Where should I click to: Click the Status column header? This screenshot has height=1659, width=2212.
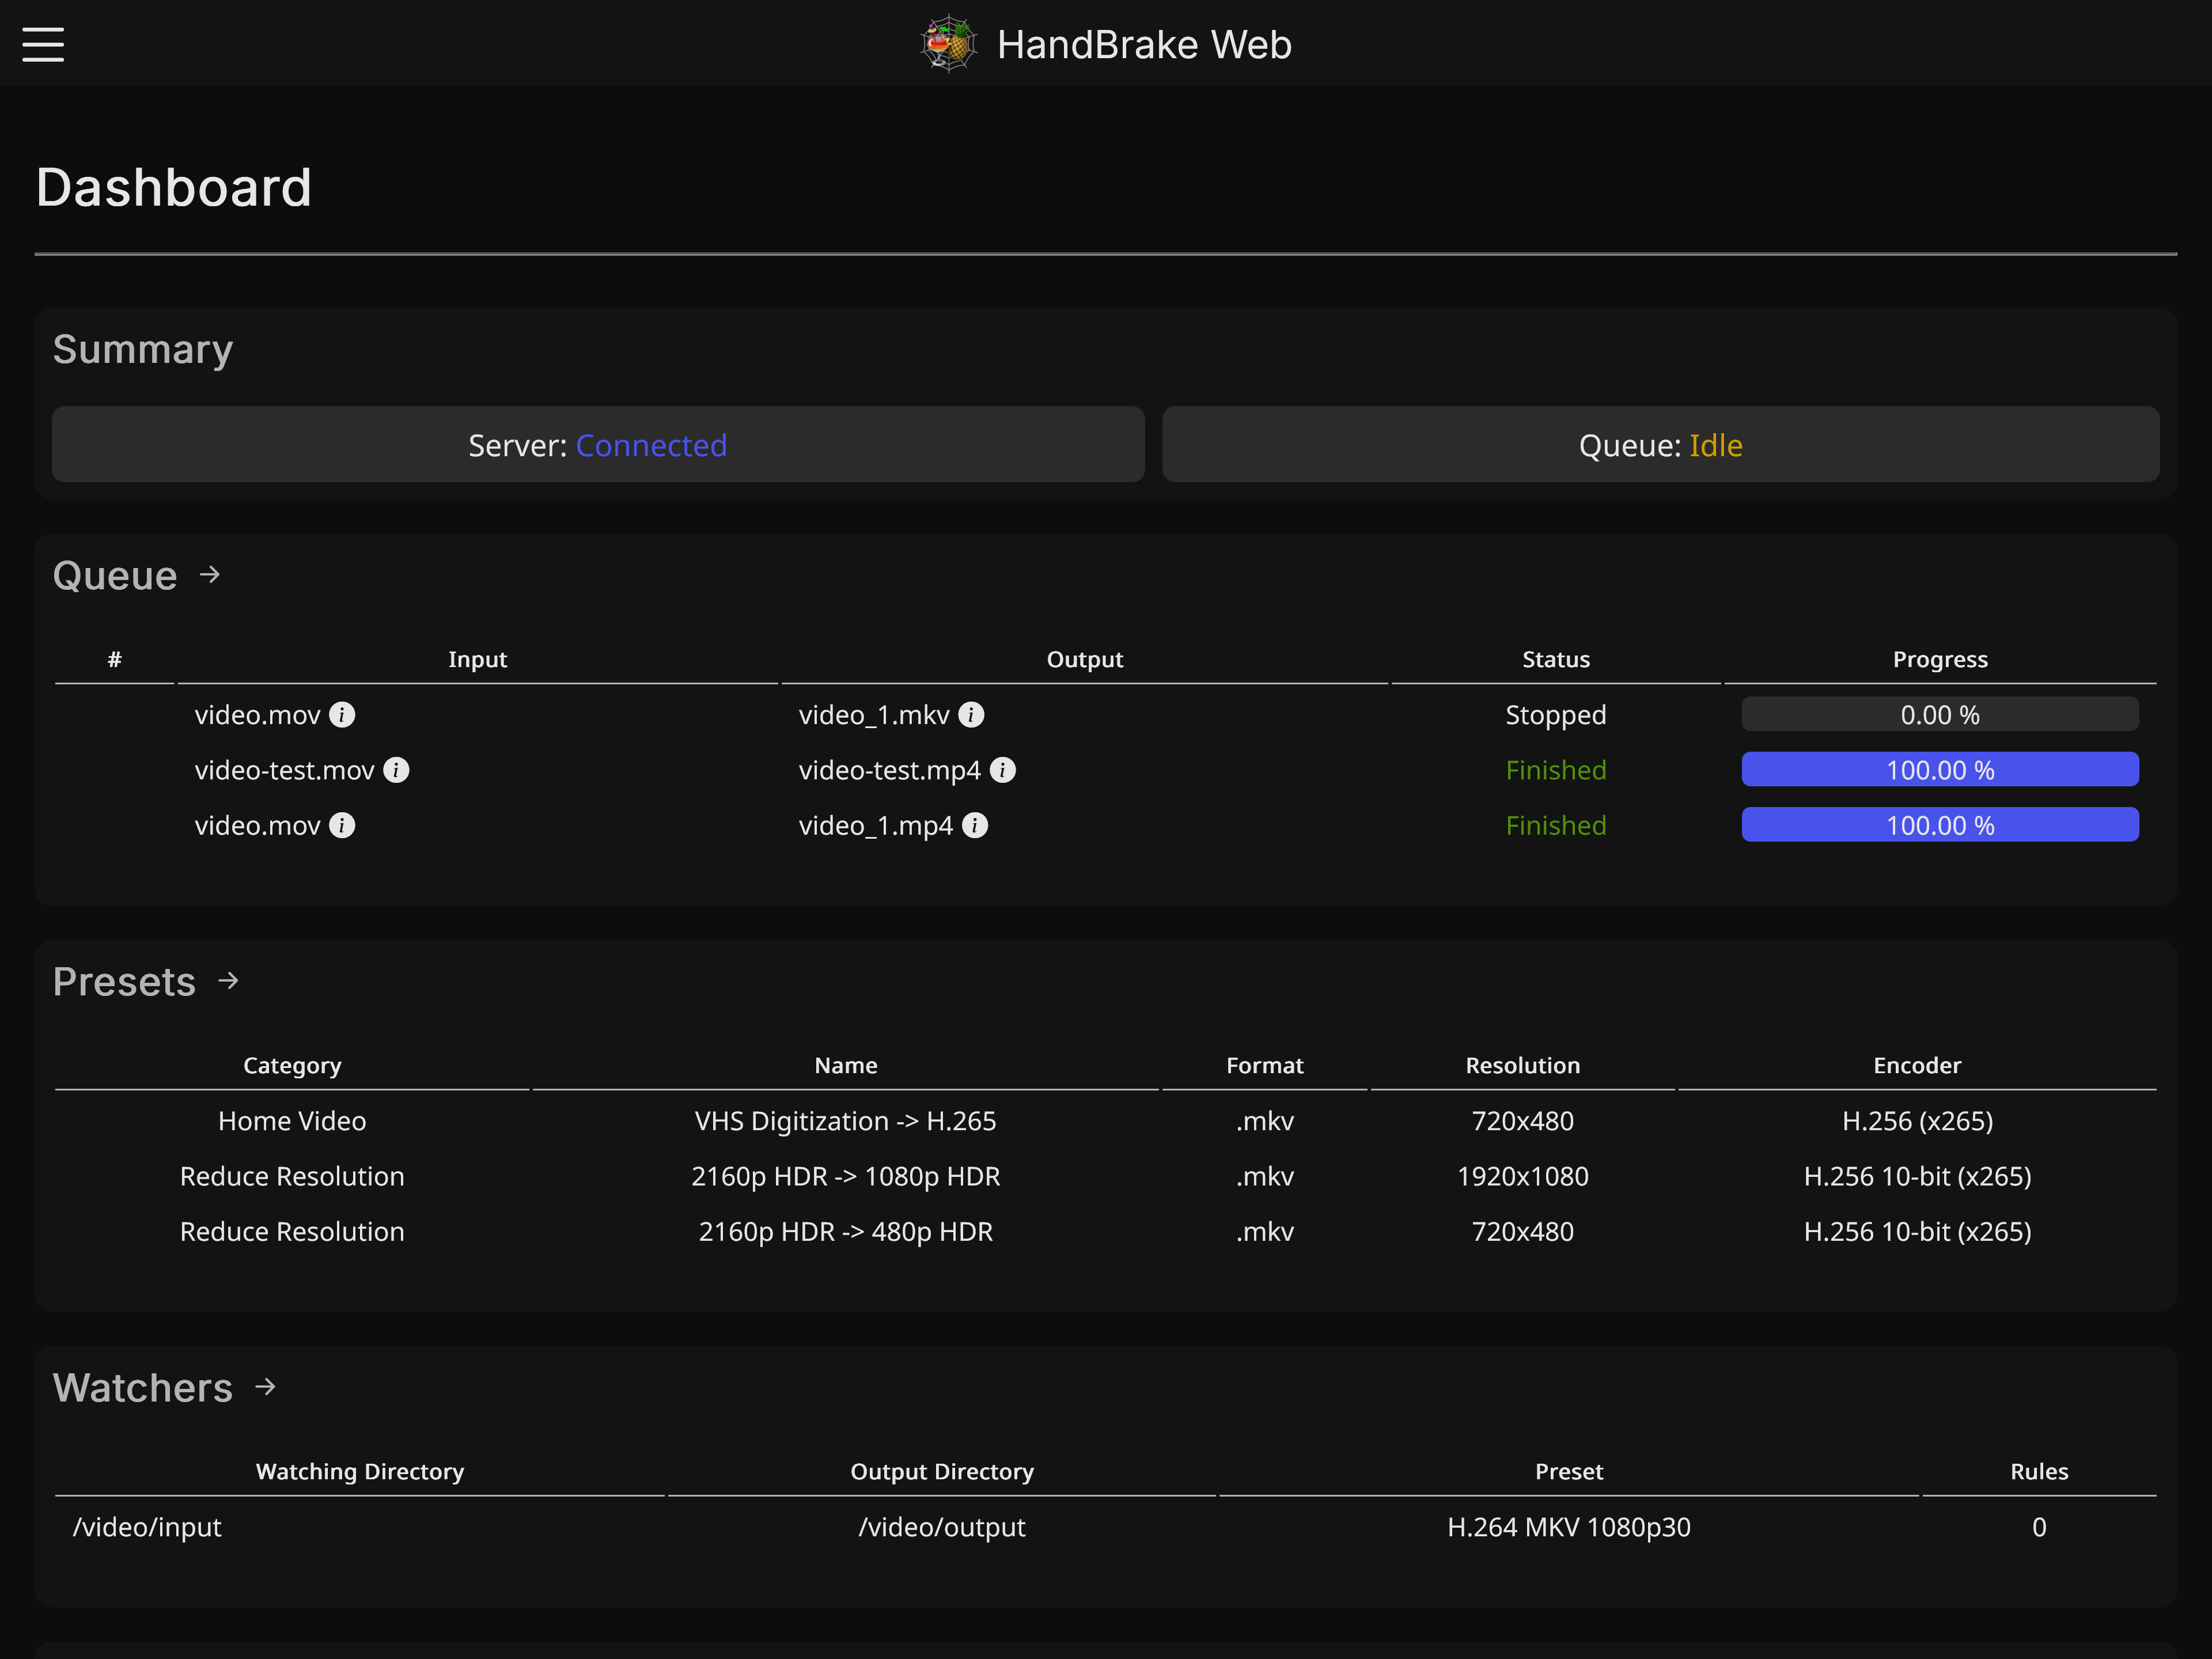[1556, 659]
